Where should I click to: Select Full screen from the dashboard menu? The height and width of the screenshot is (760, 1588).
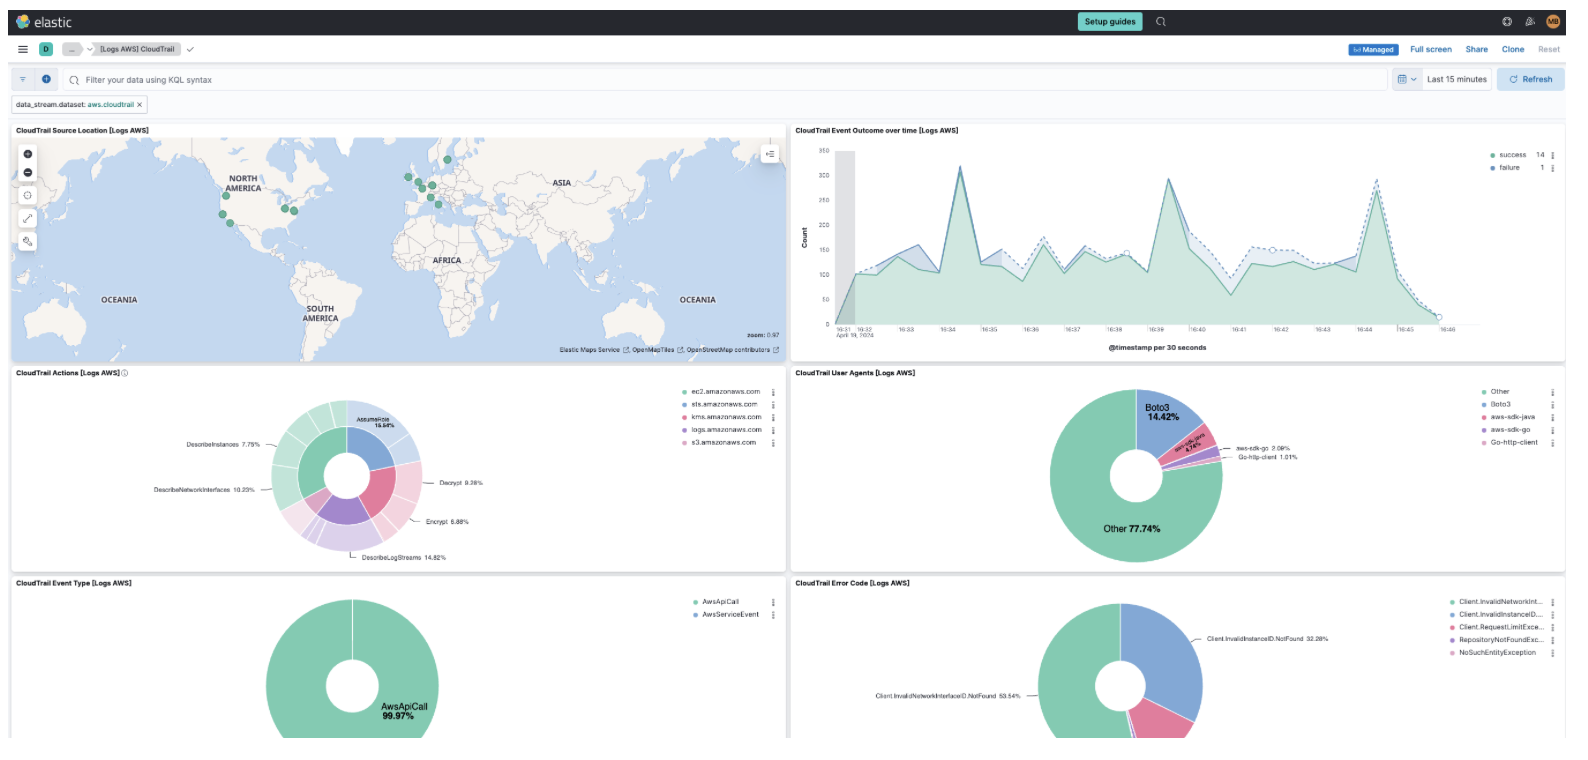tap(1430, 49)
